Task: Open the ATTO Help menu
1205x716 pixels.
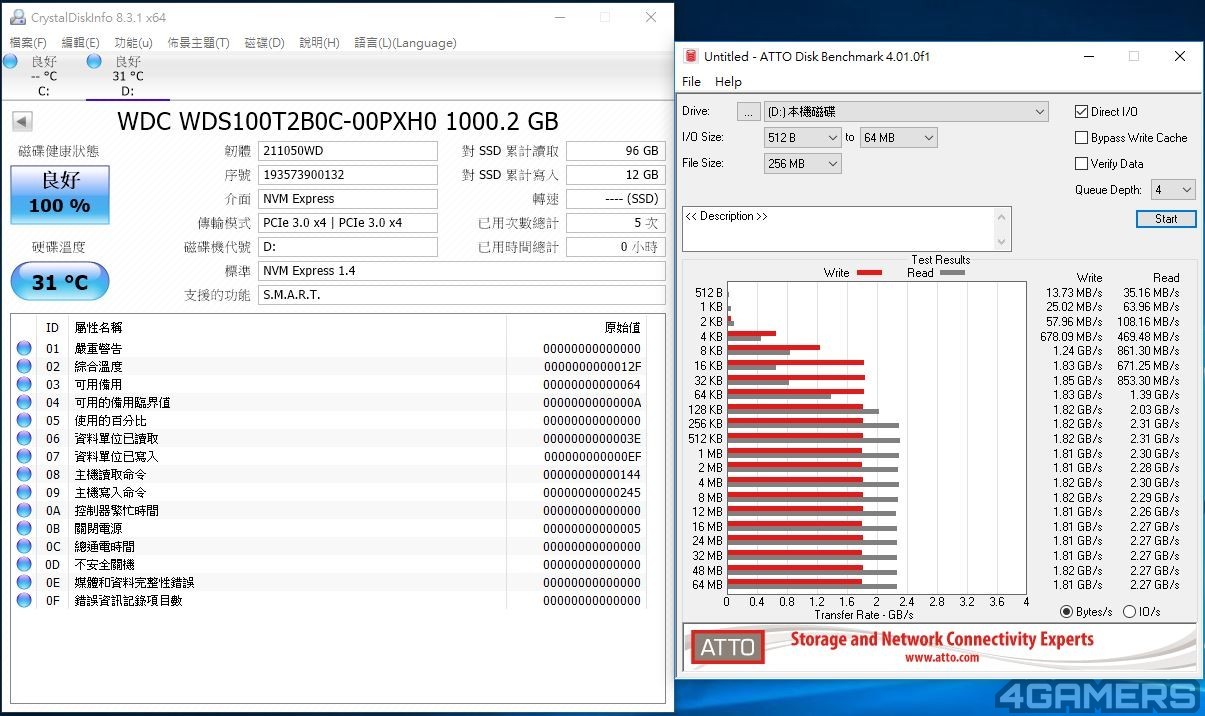Action: [x=728, y=82]
